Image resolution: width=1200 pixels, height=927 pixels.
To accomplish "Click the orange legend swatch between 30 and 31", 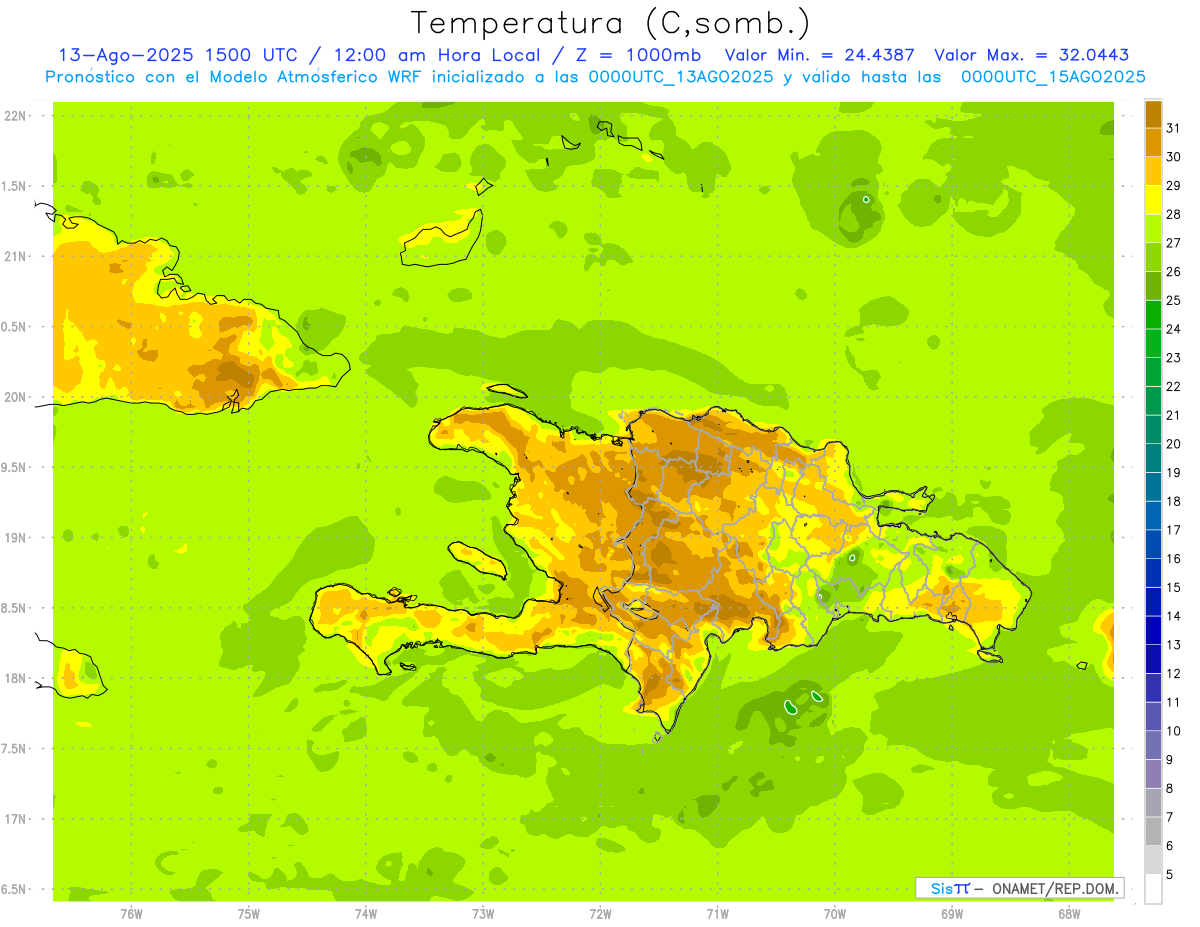I will click(x=1153, y=143).
